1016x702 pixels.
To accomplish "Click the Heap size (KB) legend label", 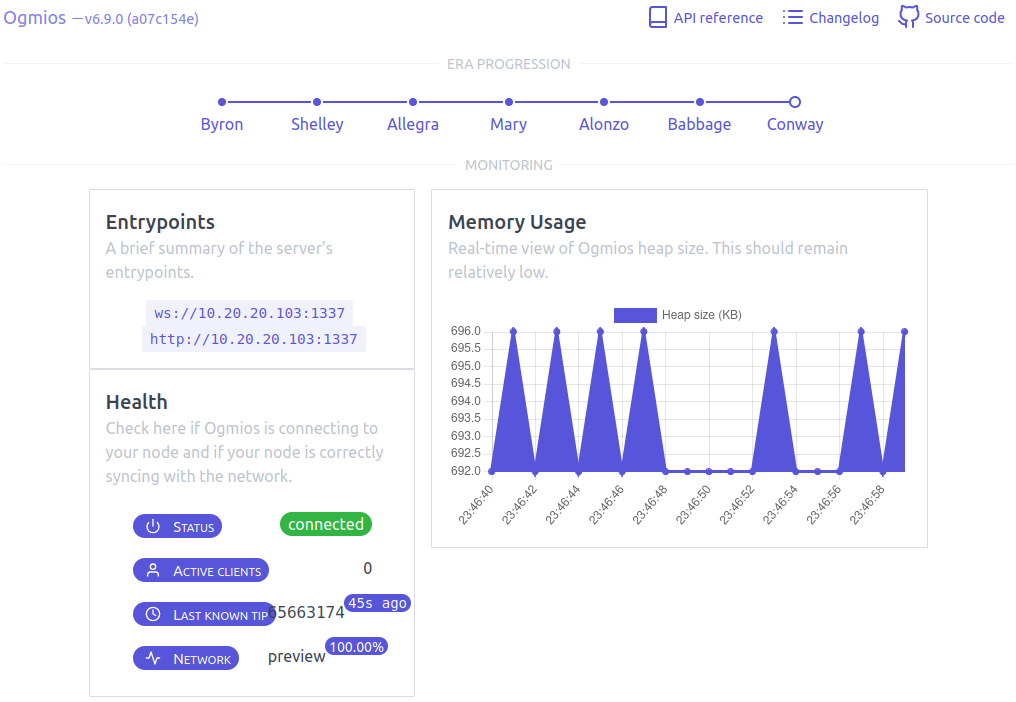I will (x=702, y=315).
